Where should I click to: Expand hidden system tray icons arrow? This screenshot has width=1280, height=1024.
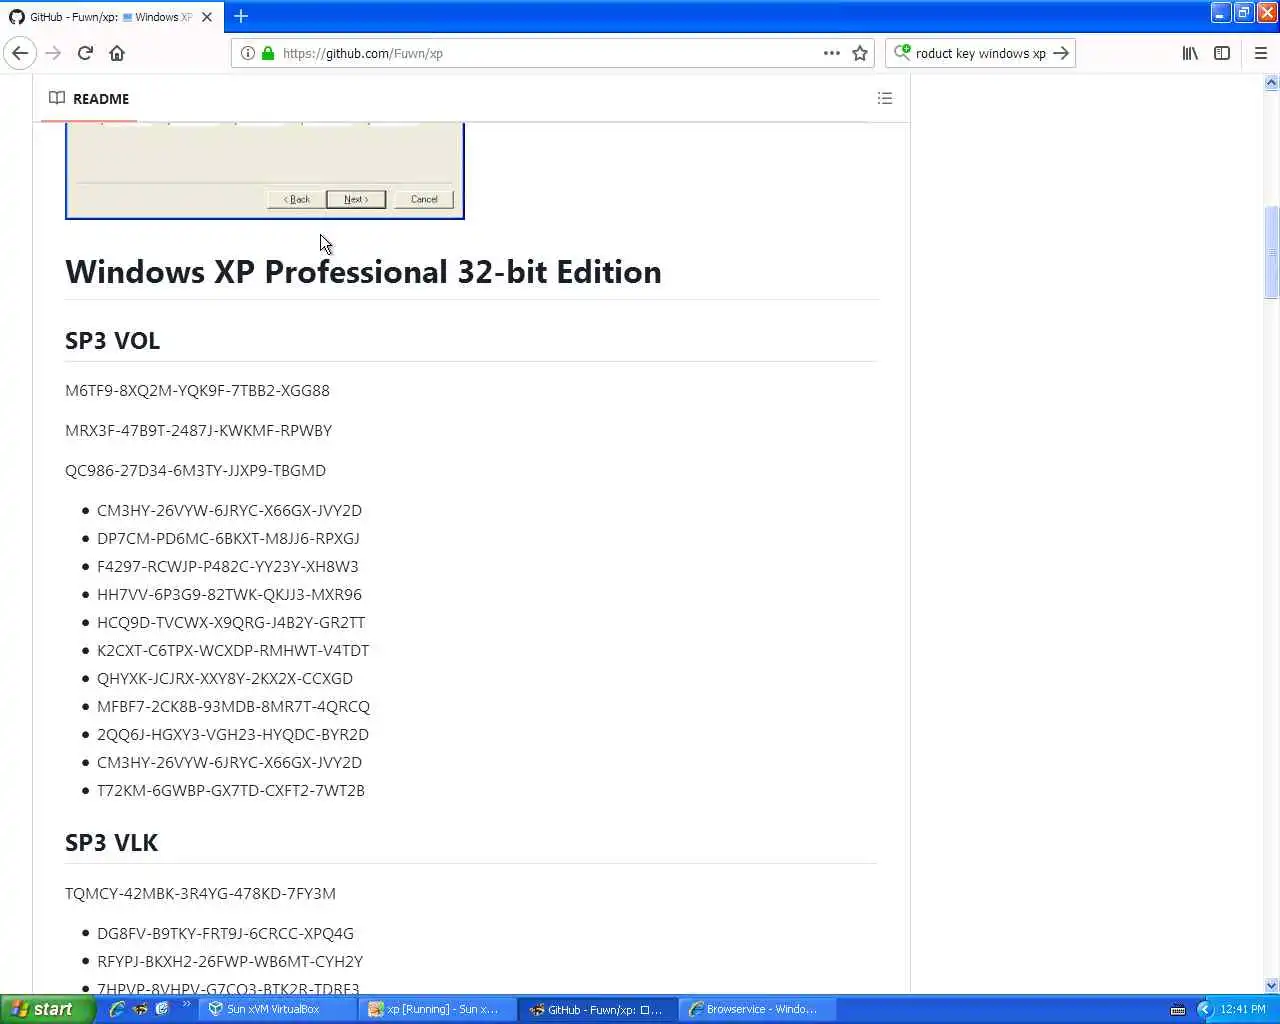click(x=1204, y=1009)
